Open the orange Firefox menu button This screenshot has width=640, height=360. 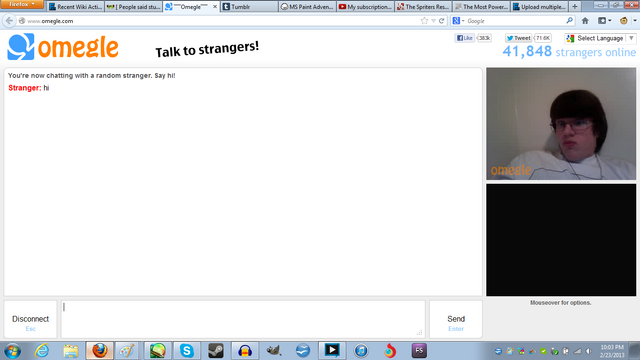pos(22,4)
